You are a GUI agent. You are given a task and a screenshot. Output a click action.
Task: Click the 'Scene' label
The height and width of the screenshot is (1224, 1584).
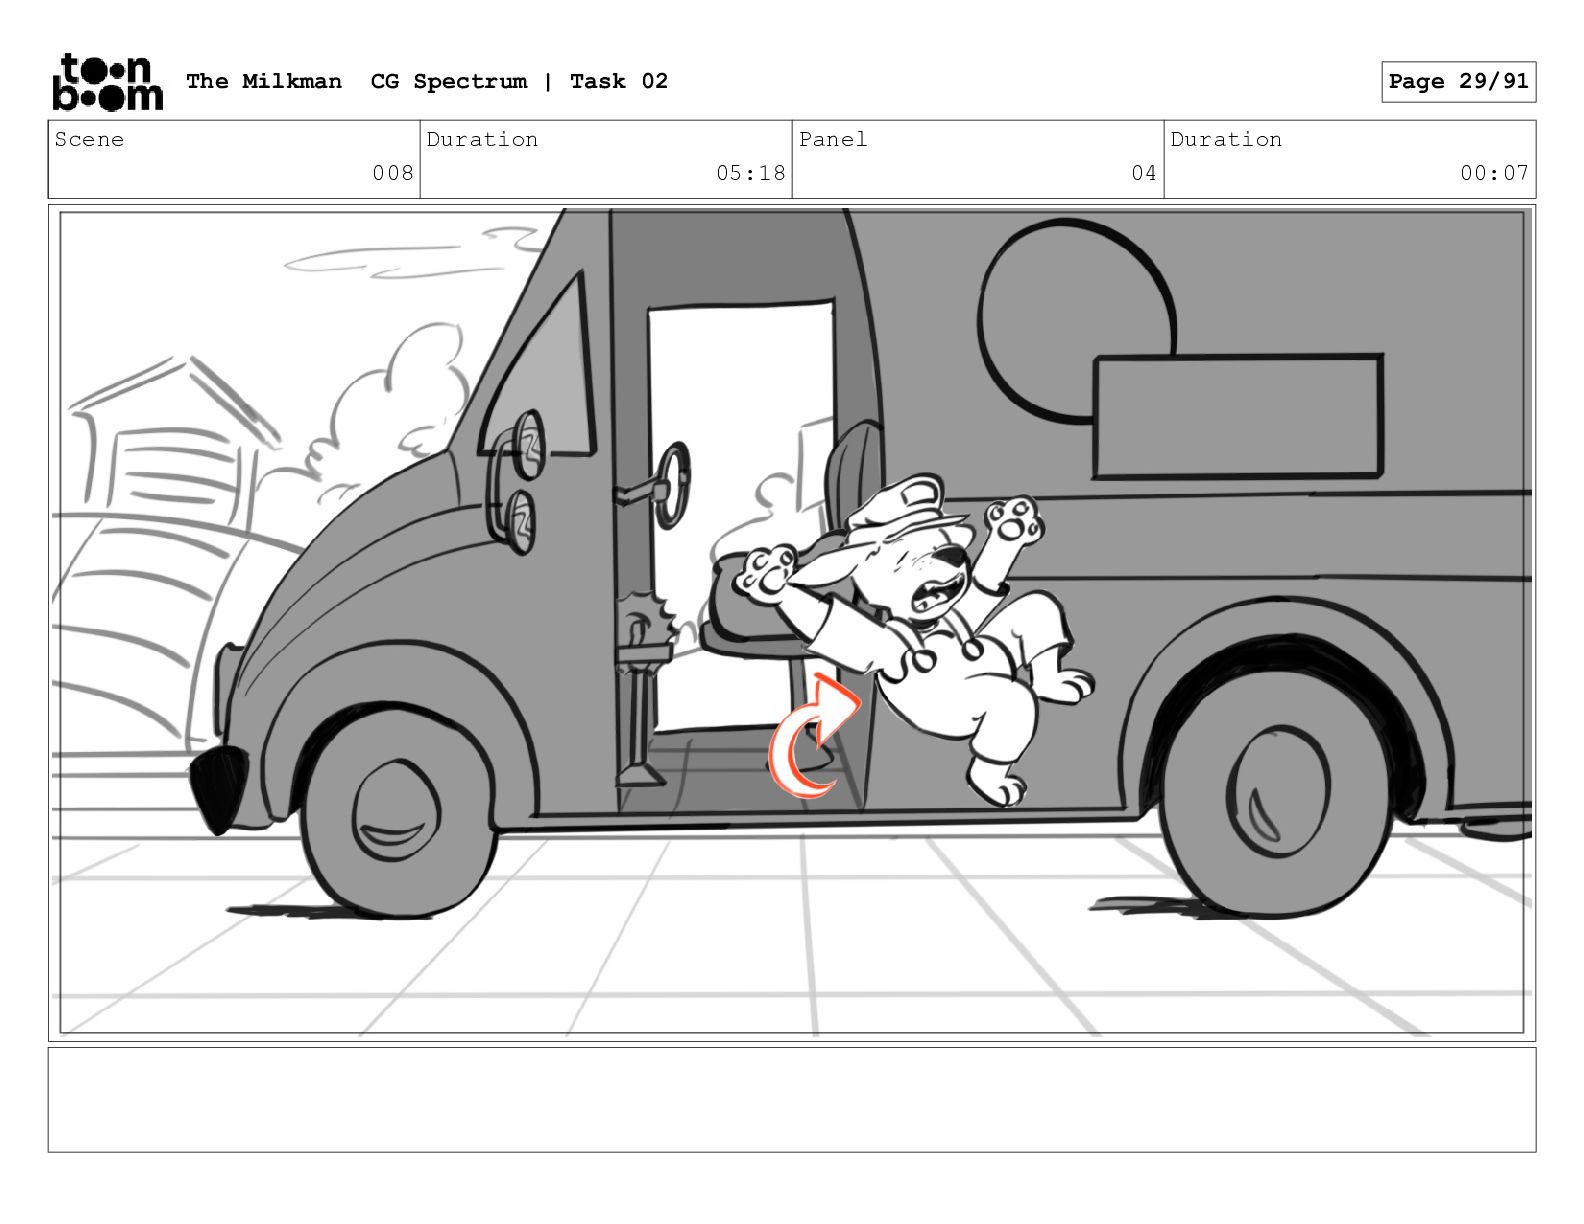89,139
